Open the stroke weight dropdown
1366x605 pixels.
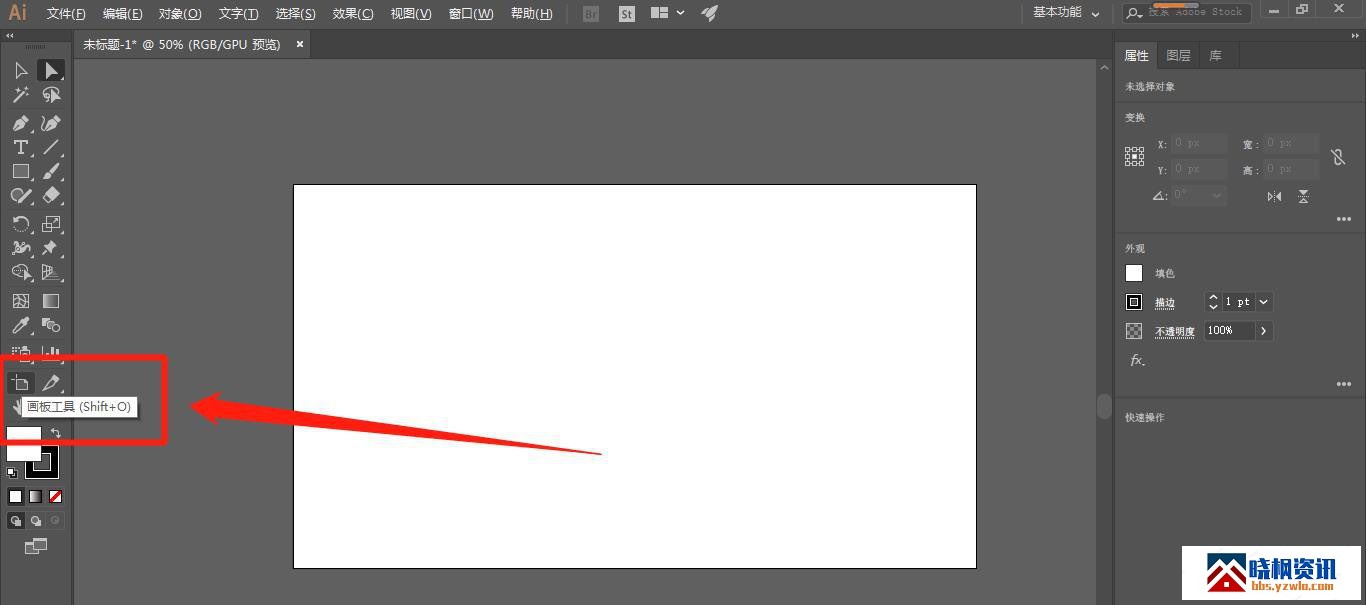click(x=1264, y=302)
